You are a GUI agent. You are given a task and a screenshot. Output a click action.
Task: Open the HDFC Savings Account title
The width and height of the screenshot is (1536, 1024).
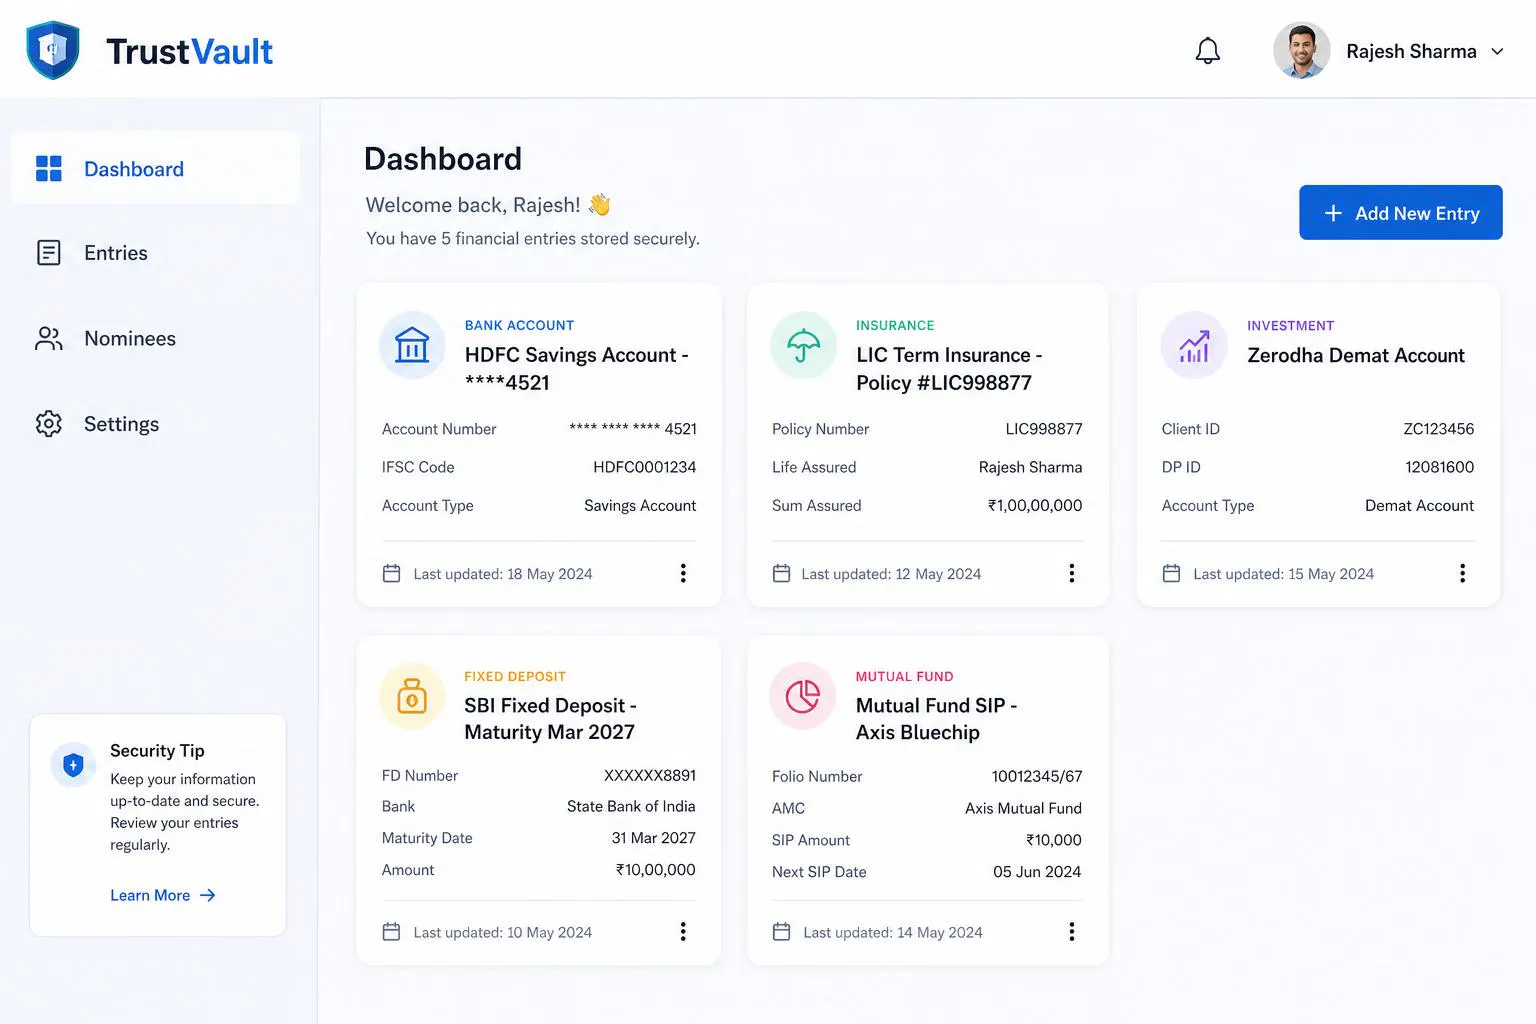click(x=576, y=368)
